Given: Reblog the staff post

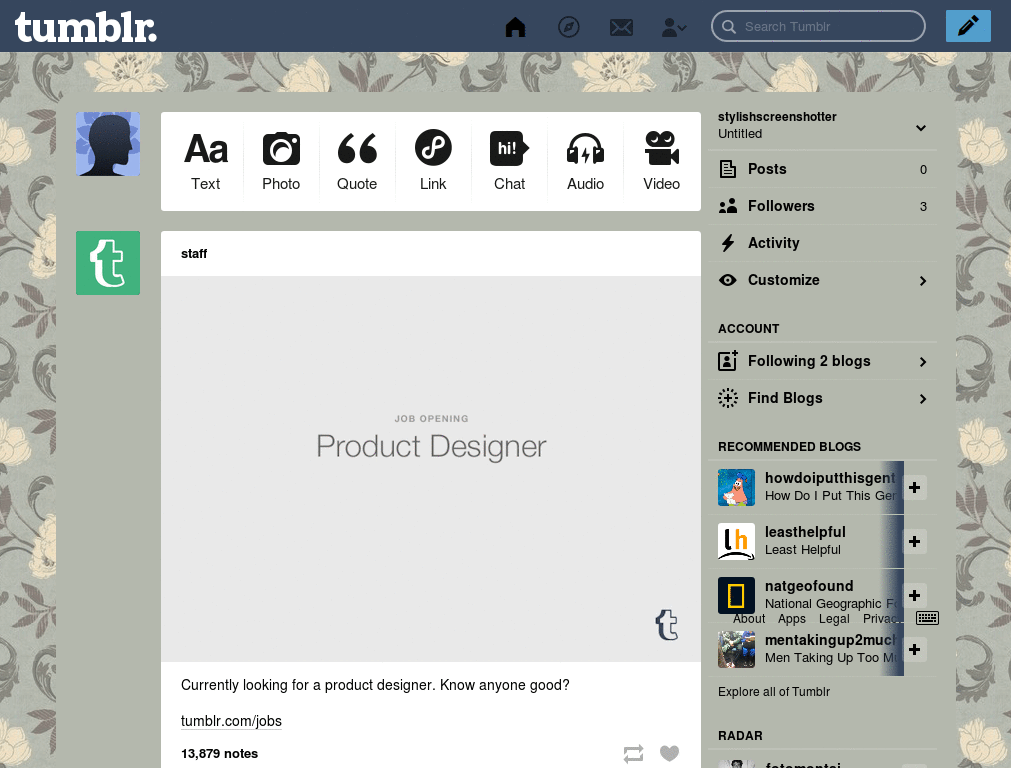Looking at the screenshot, I should [633, 754].
